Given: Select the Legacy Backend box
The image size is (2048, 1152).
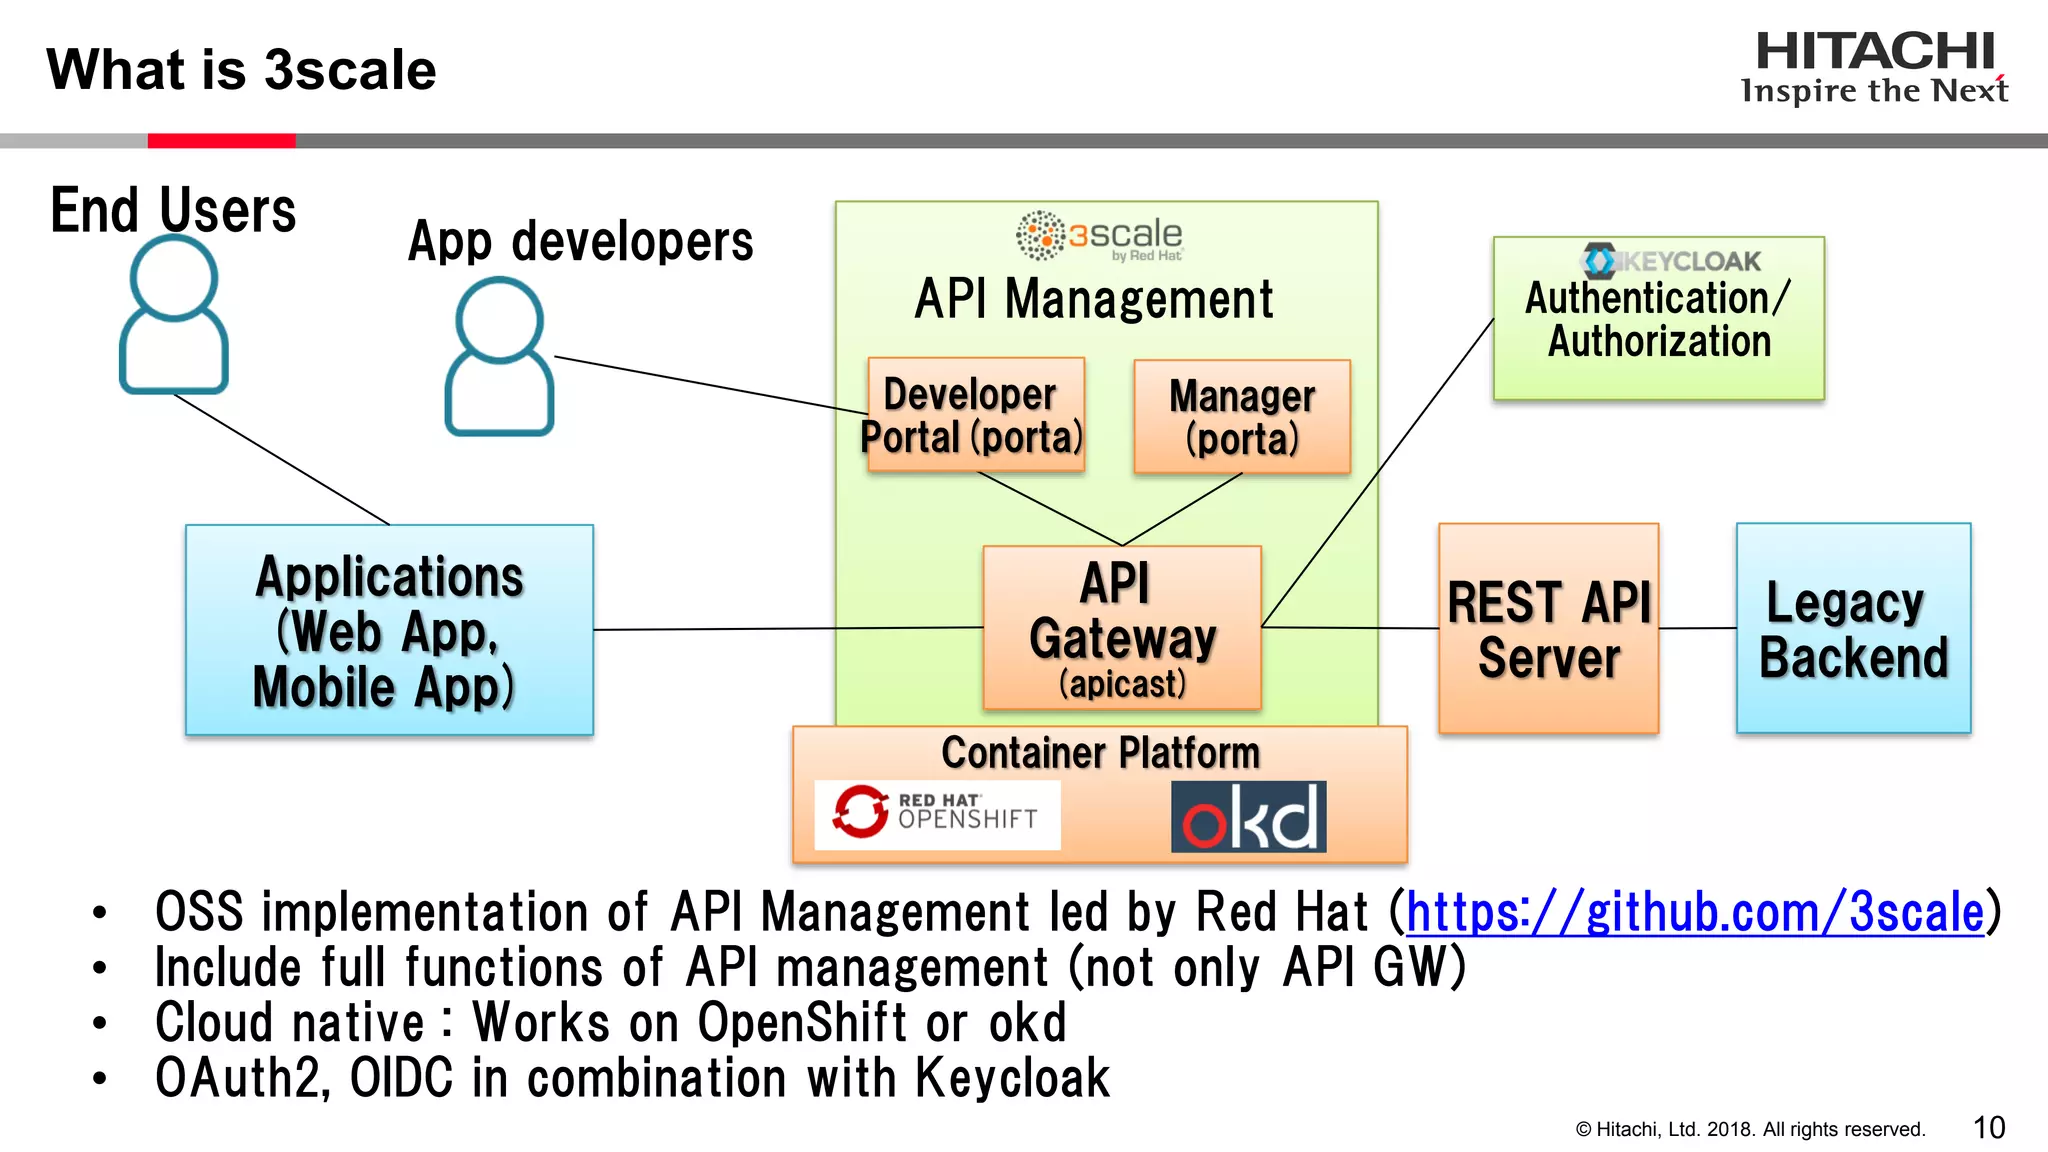Looking at the screenshot, I should (1854, 628).
